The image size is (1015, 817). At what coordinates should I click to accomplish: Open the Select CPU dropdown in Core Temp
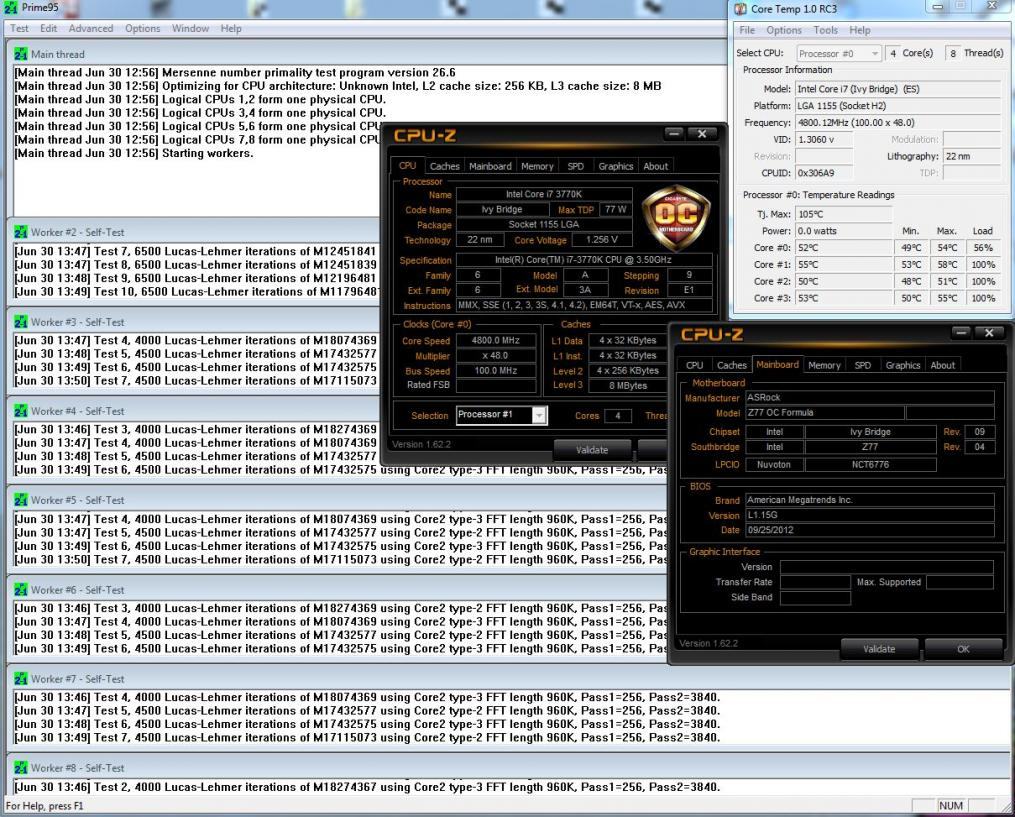[839, 53]
